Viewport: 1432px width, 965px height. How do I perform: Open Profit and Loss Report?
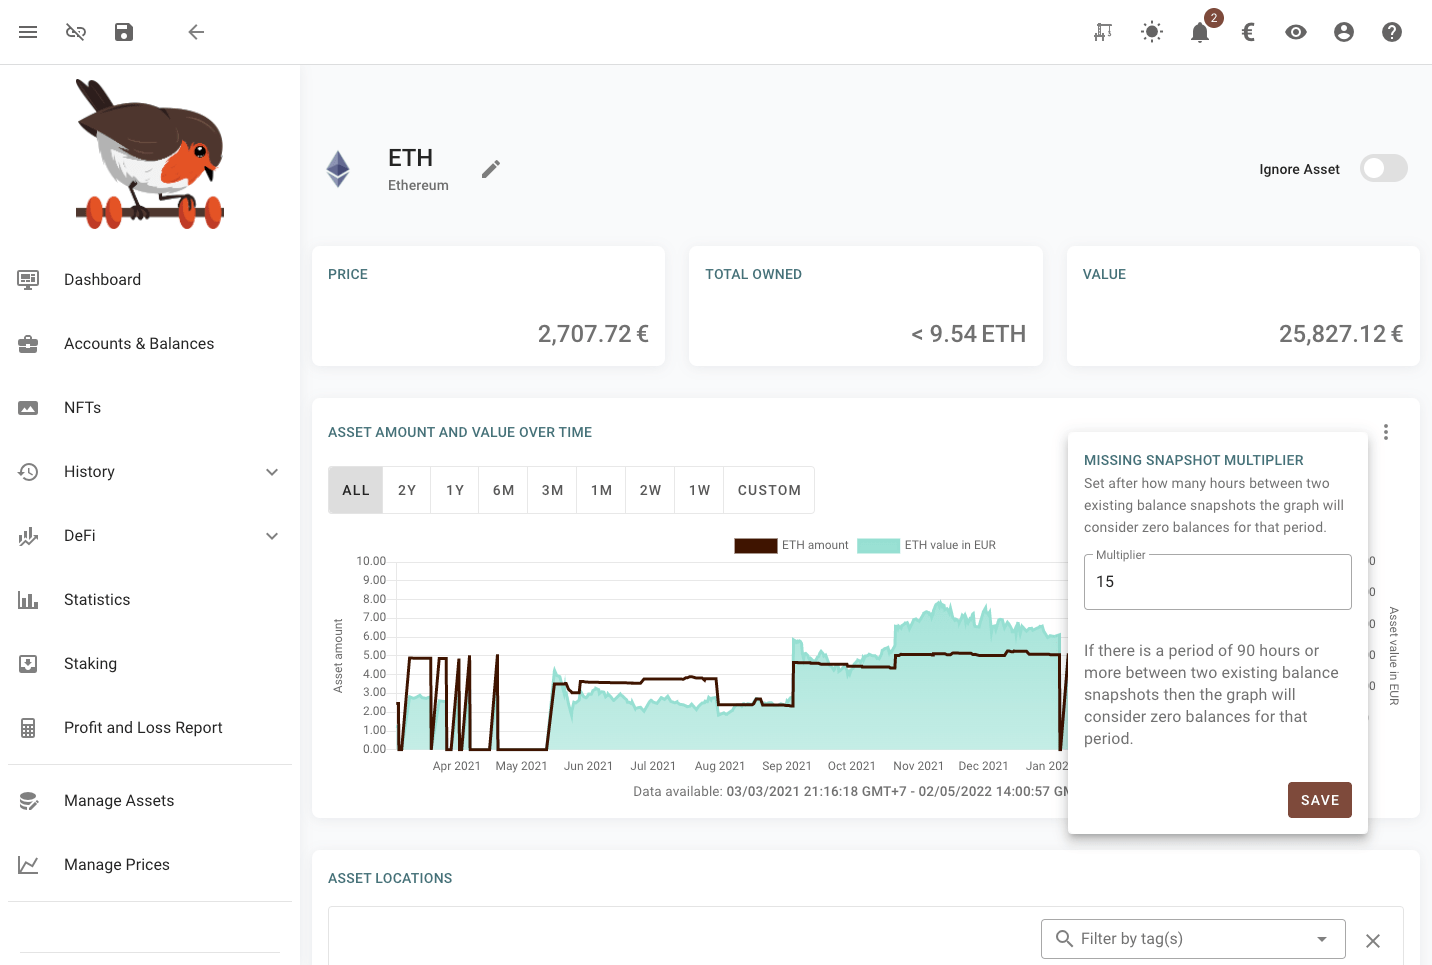[150, 728]
